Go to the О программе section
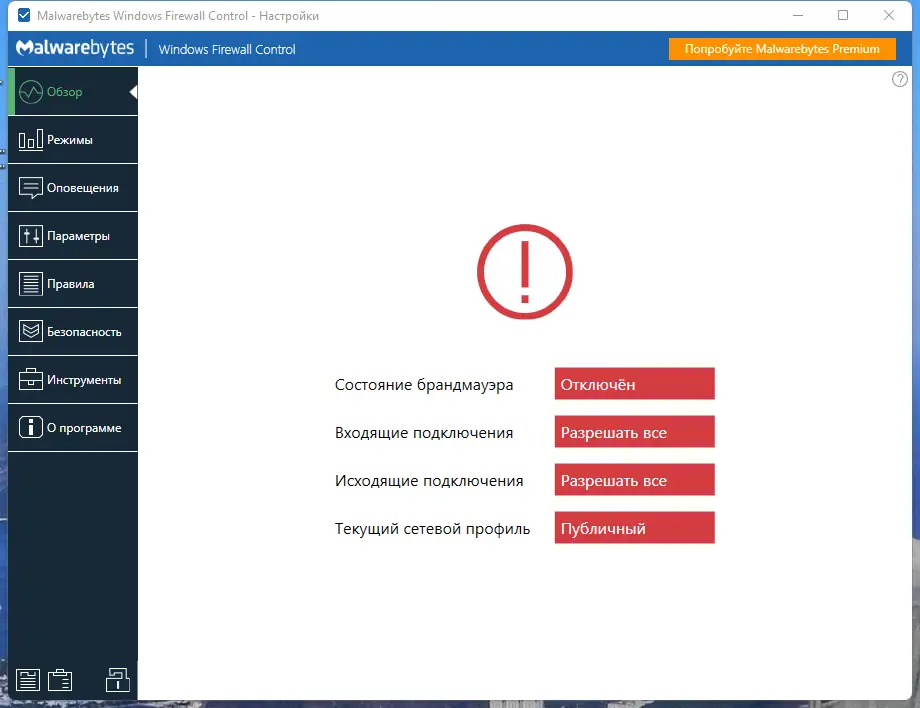Image resolution: width=920 pixels, height=708 pixels. tap(73, 428)
